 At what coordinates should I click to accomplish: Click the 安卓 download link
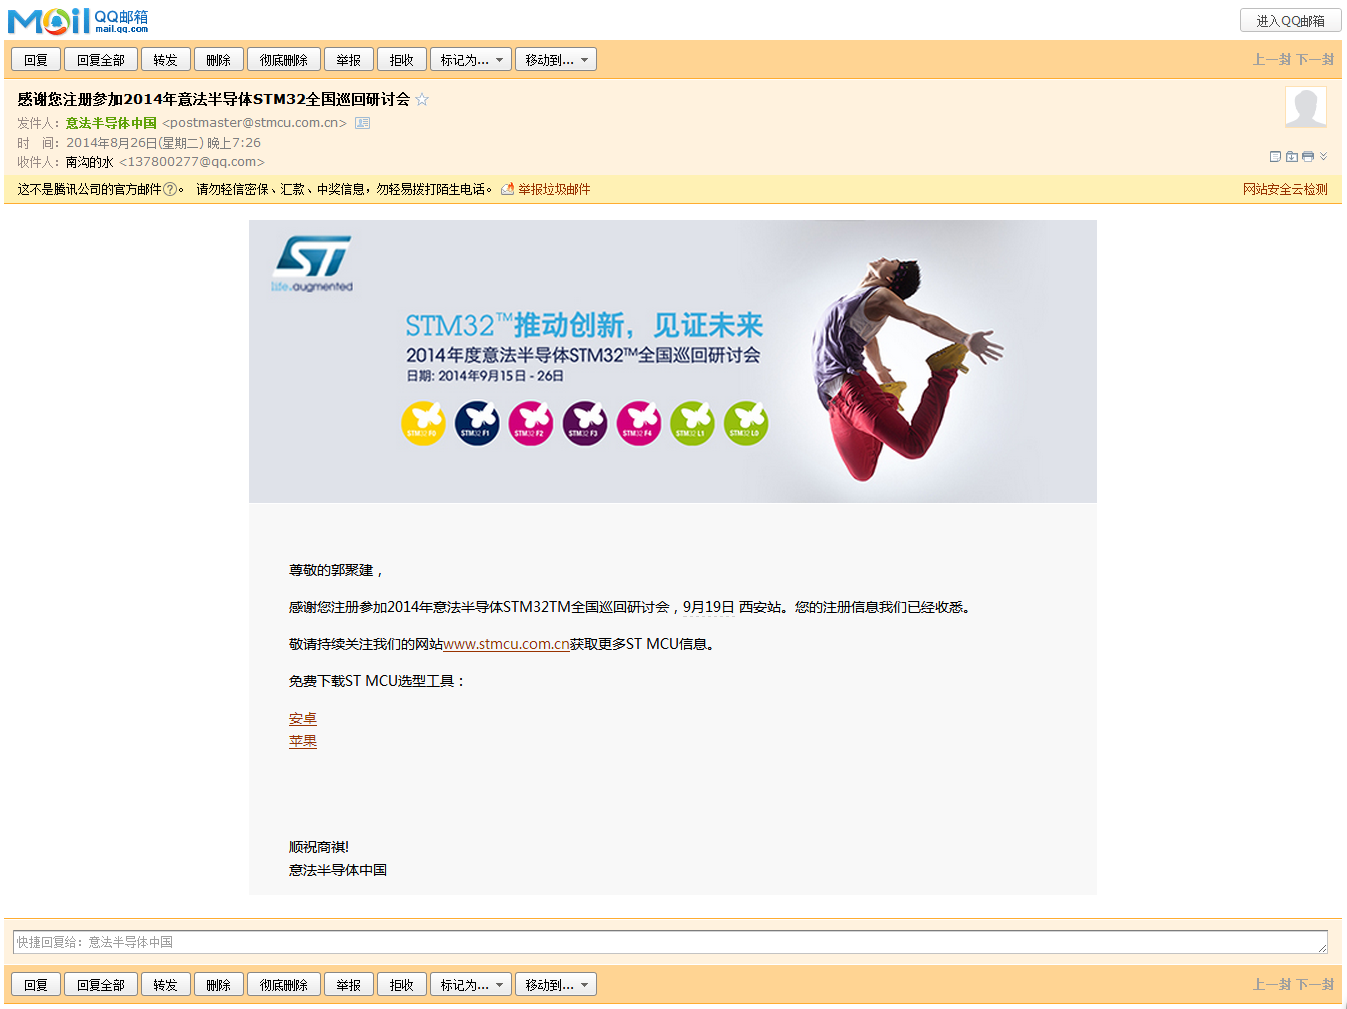[303, 718]
